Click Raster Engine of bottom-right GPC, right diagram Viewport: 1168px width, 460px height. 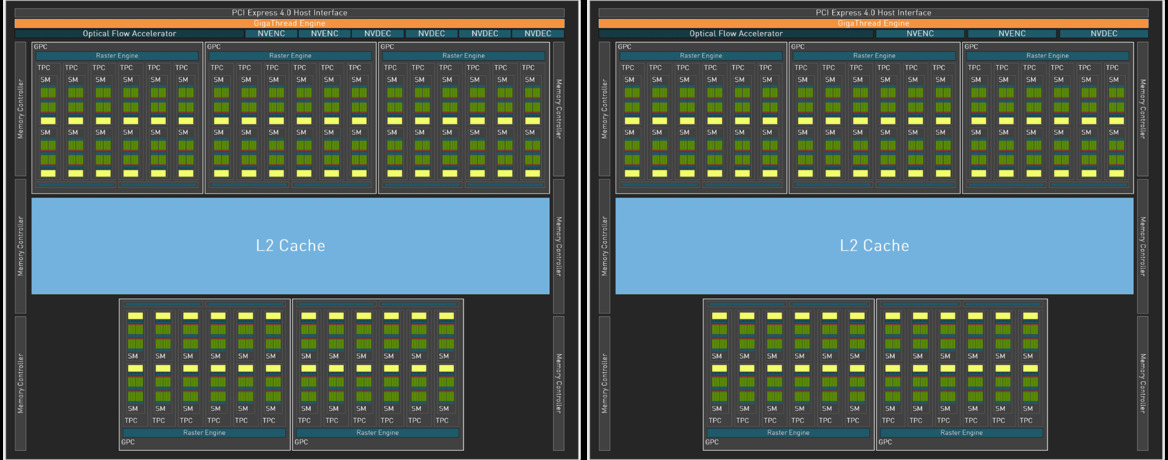(961, 432)
